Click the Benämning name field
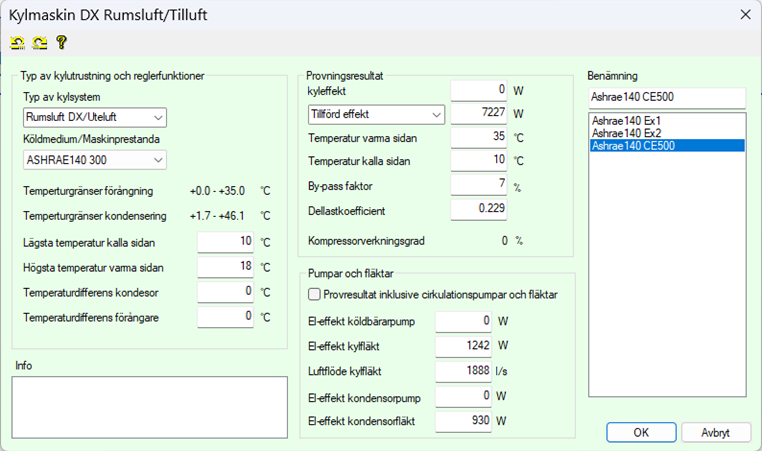The height and width of the screenshot is (451, 762). tap(666, 97)
